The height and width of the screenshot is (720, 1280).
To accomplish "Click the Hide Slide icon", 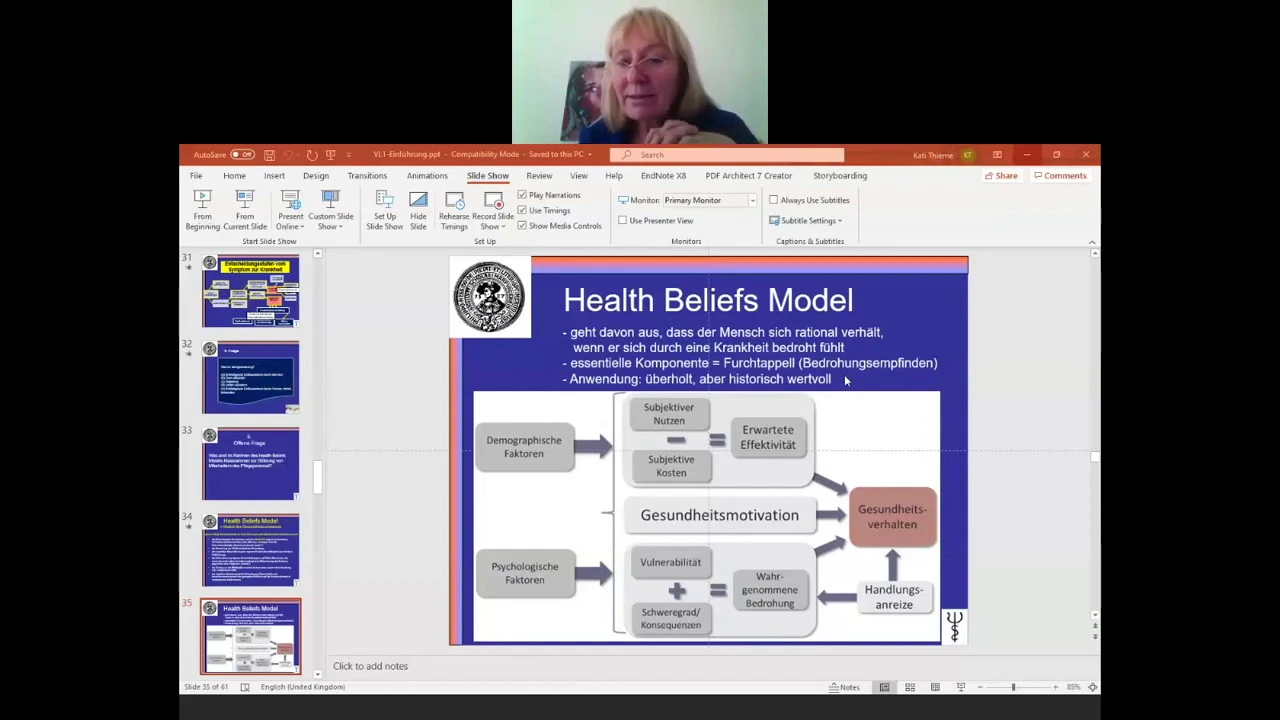I will 418,200.
